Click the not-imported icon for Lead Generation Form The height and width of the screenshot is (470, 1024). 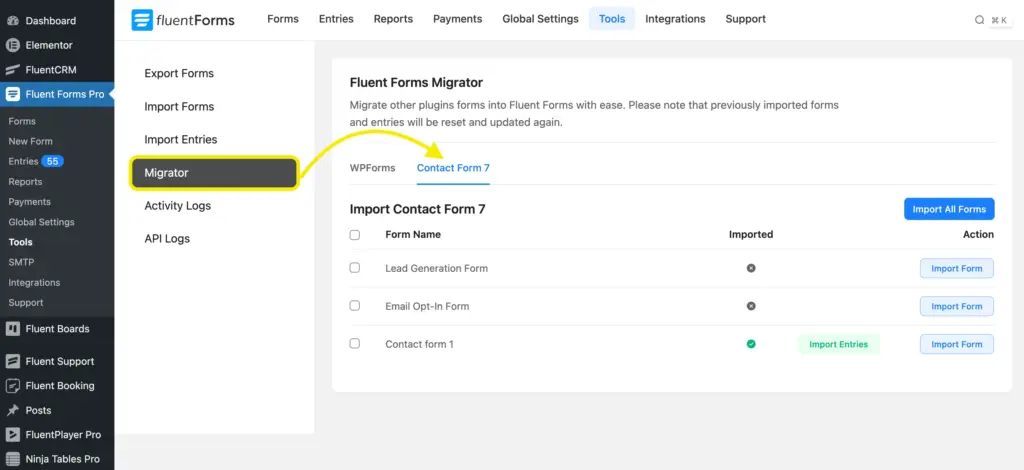[x=751, y=268]
